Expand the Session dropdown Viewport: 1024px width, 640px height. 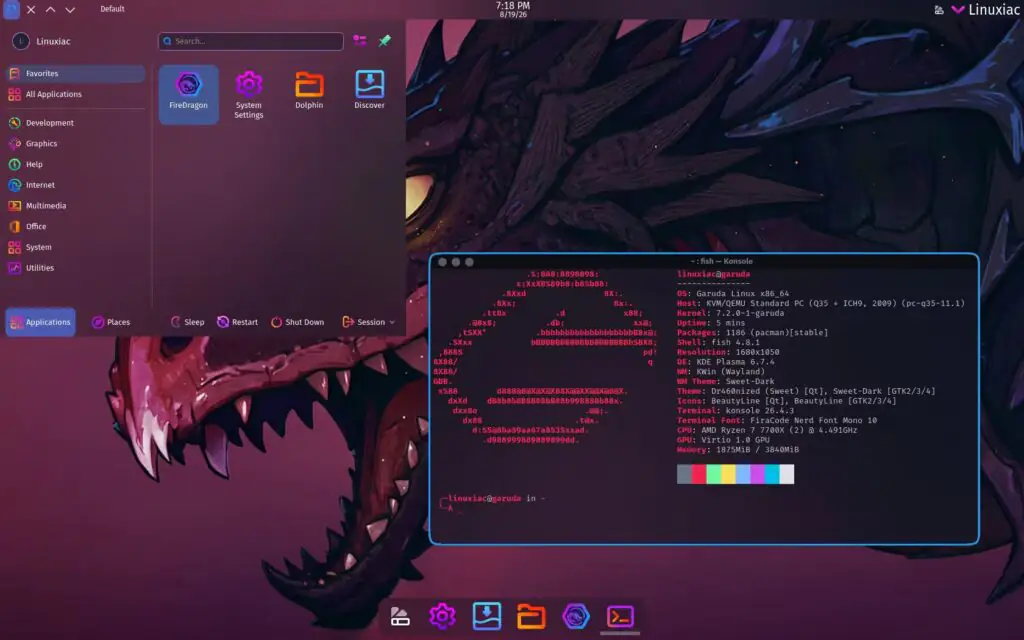(368, 322)
